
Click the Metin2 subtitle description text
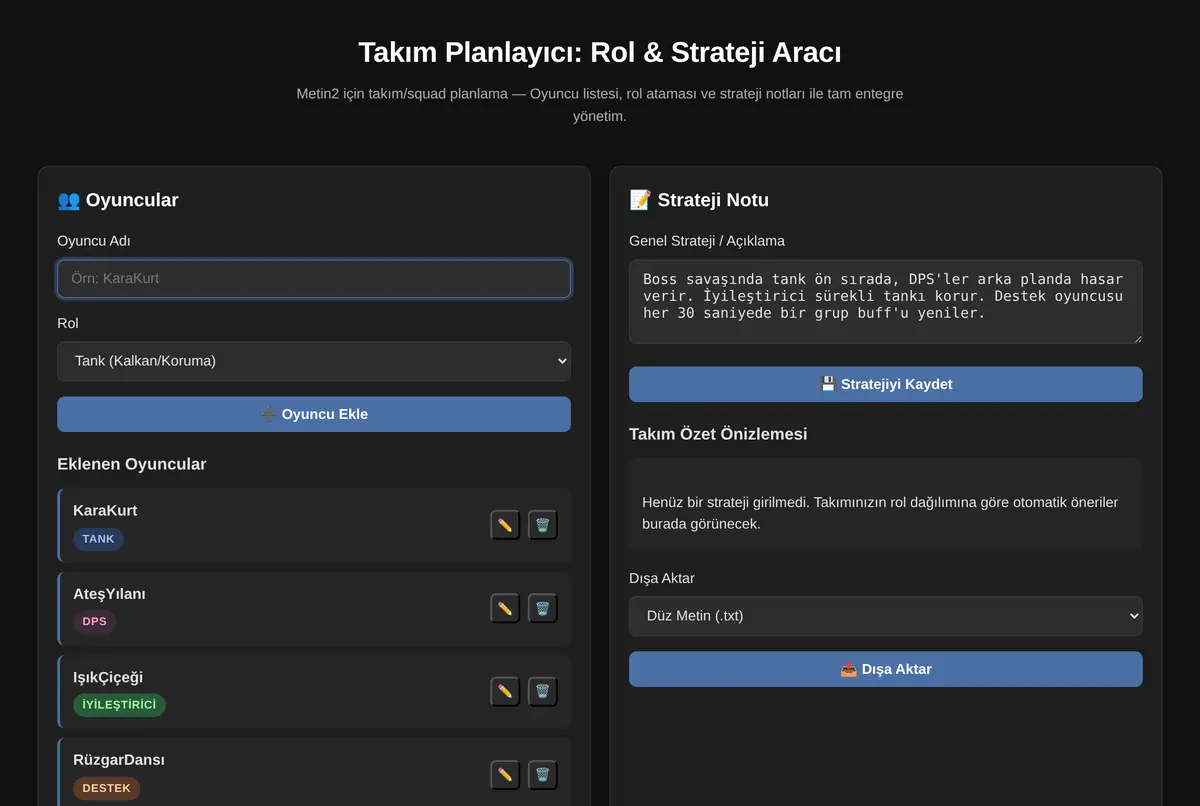click(x=600, y=105)
